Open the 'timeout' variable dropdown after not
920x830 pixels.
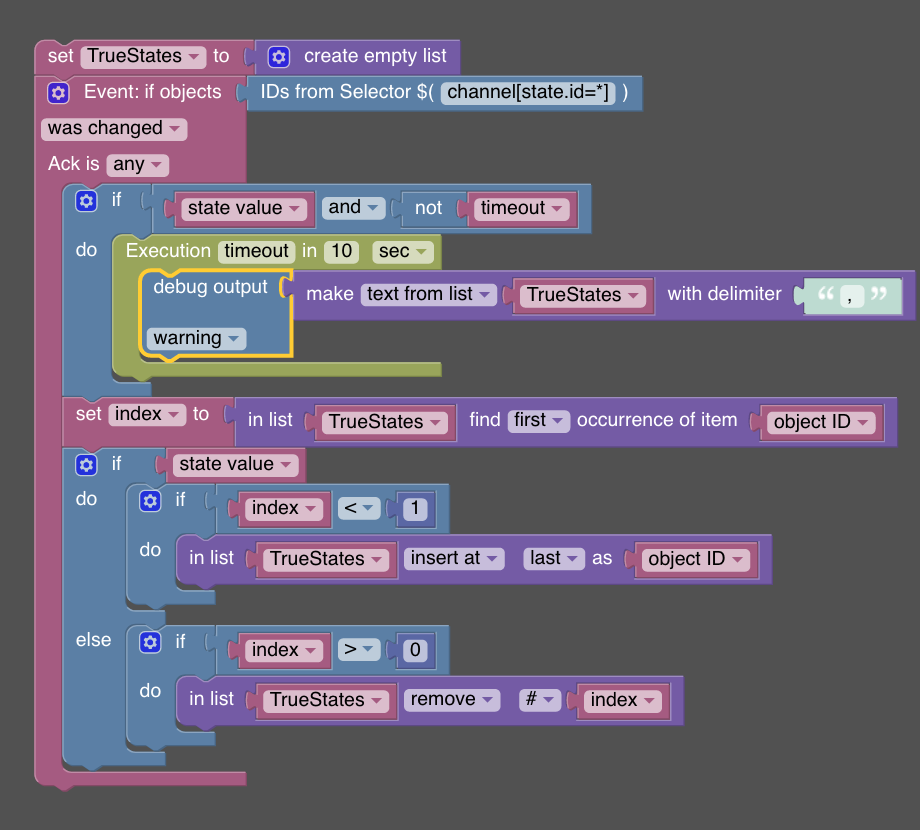coord(521,208)
